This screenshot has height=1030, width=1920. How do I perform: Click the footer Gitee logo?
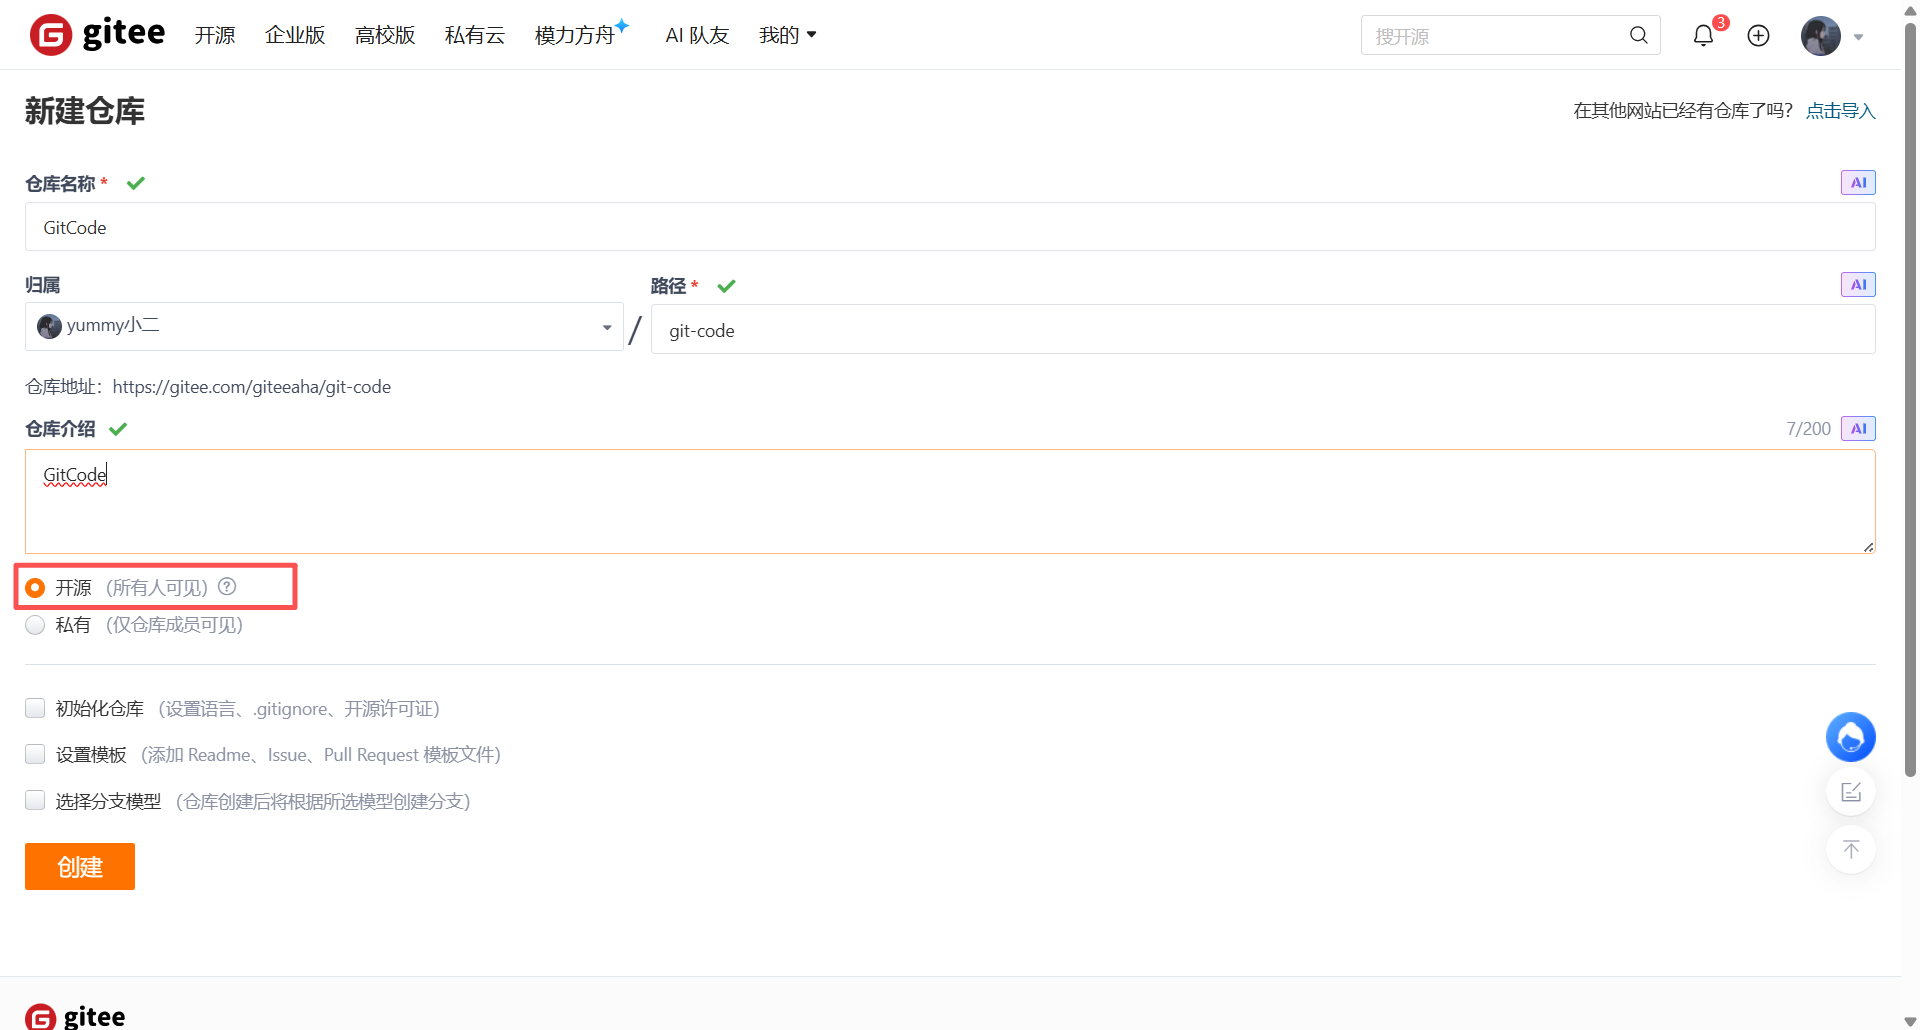[75, 1017]
